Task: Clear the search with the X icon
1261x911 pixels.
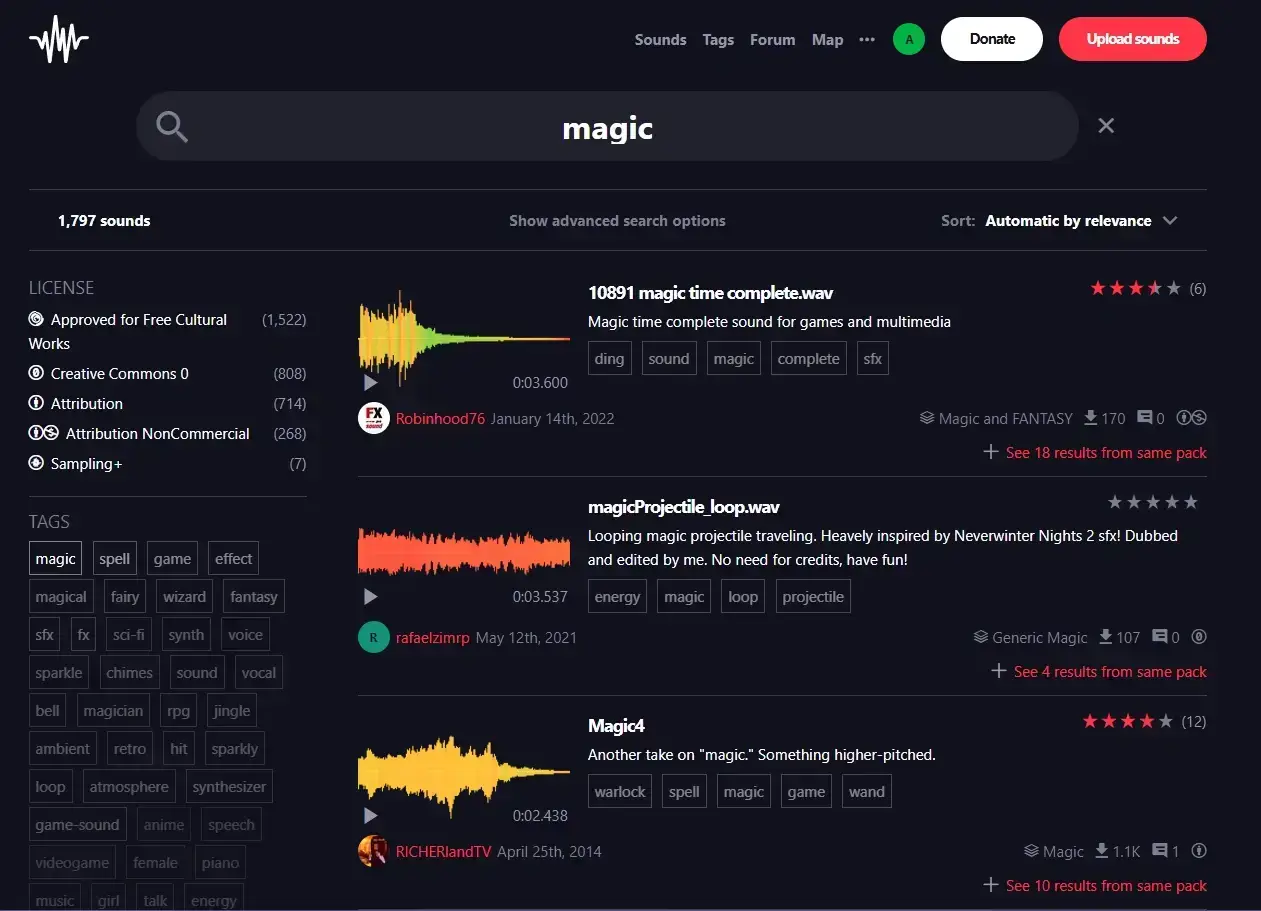Action: (x=1106, y=125)
